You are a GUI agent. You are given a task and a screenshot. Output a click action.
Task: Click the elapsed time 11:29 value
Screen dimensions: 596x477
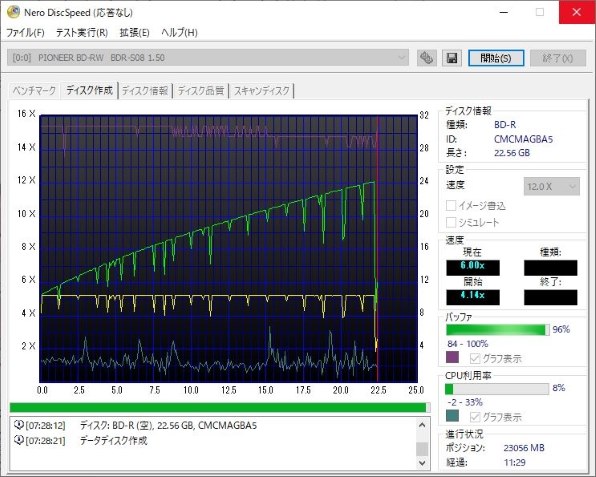pos(515,463)
